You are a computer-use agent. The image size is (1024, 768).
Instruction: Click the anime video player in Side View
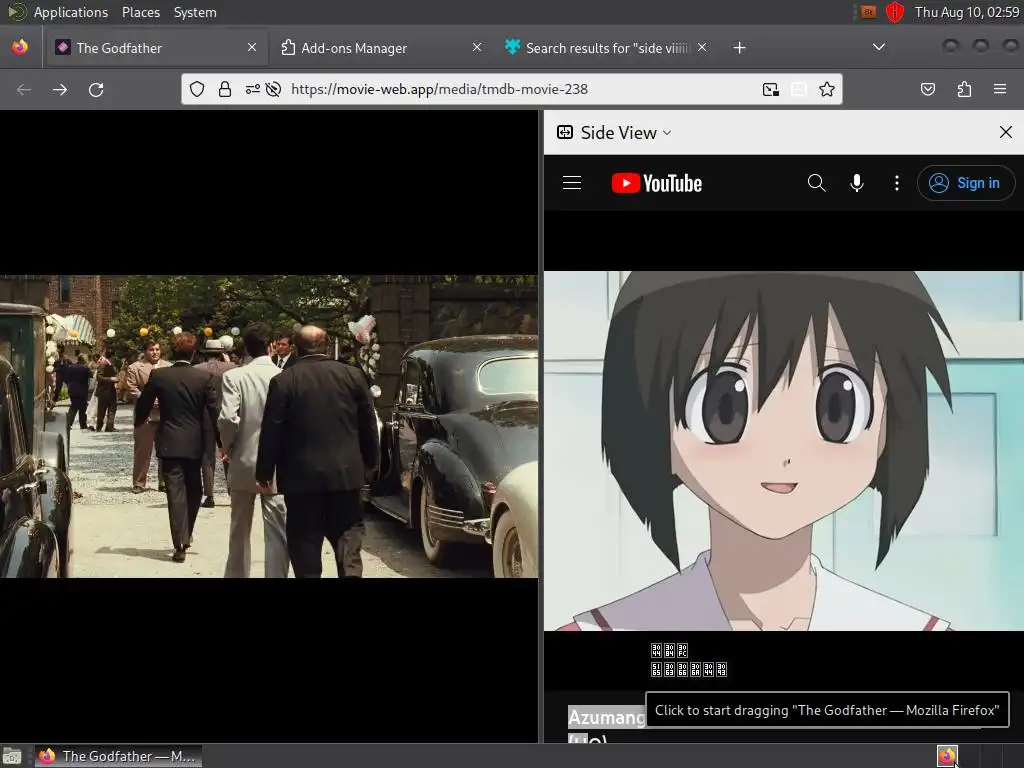pyautogui.click(x=784, y=451)
